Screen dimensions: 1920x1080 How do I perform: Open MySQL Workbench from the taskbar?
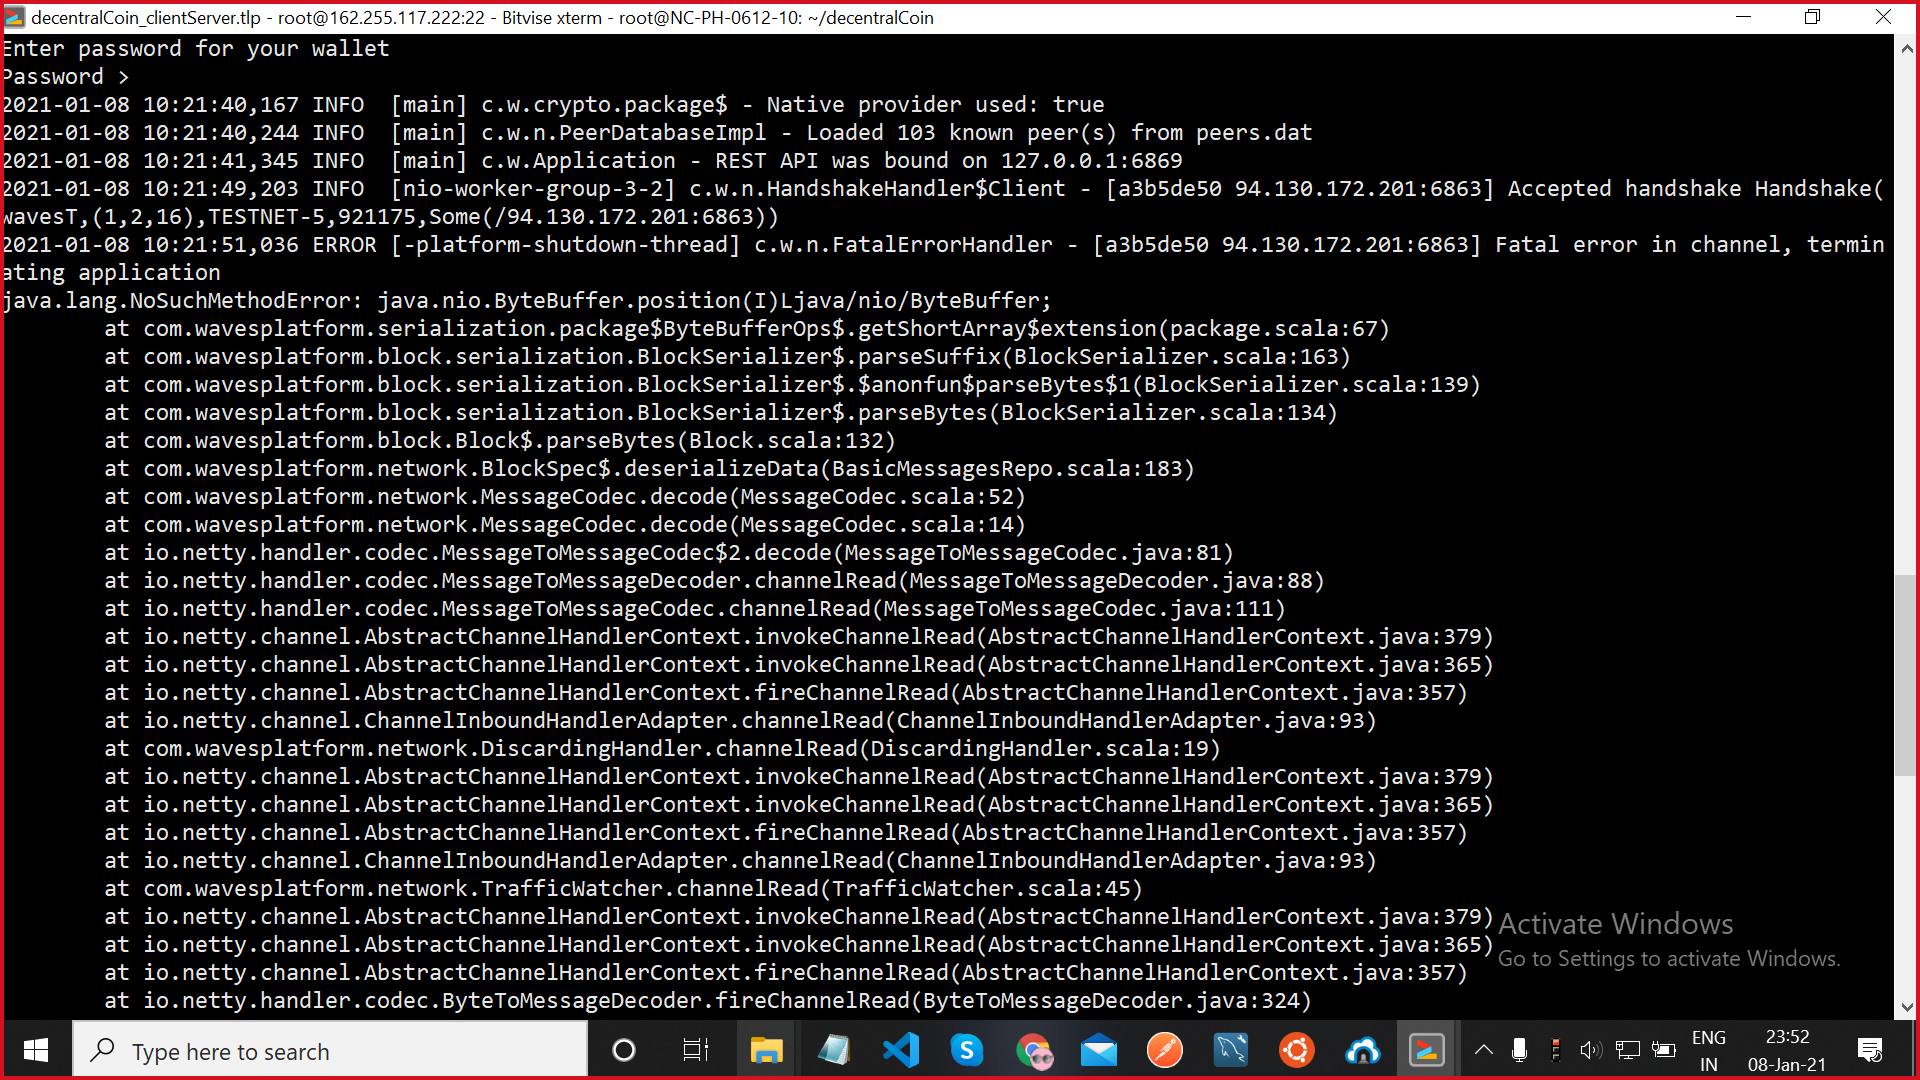[1231, 1050]
